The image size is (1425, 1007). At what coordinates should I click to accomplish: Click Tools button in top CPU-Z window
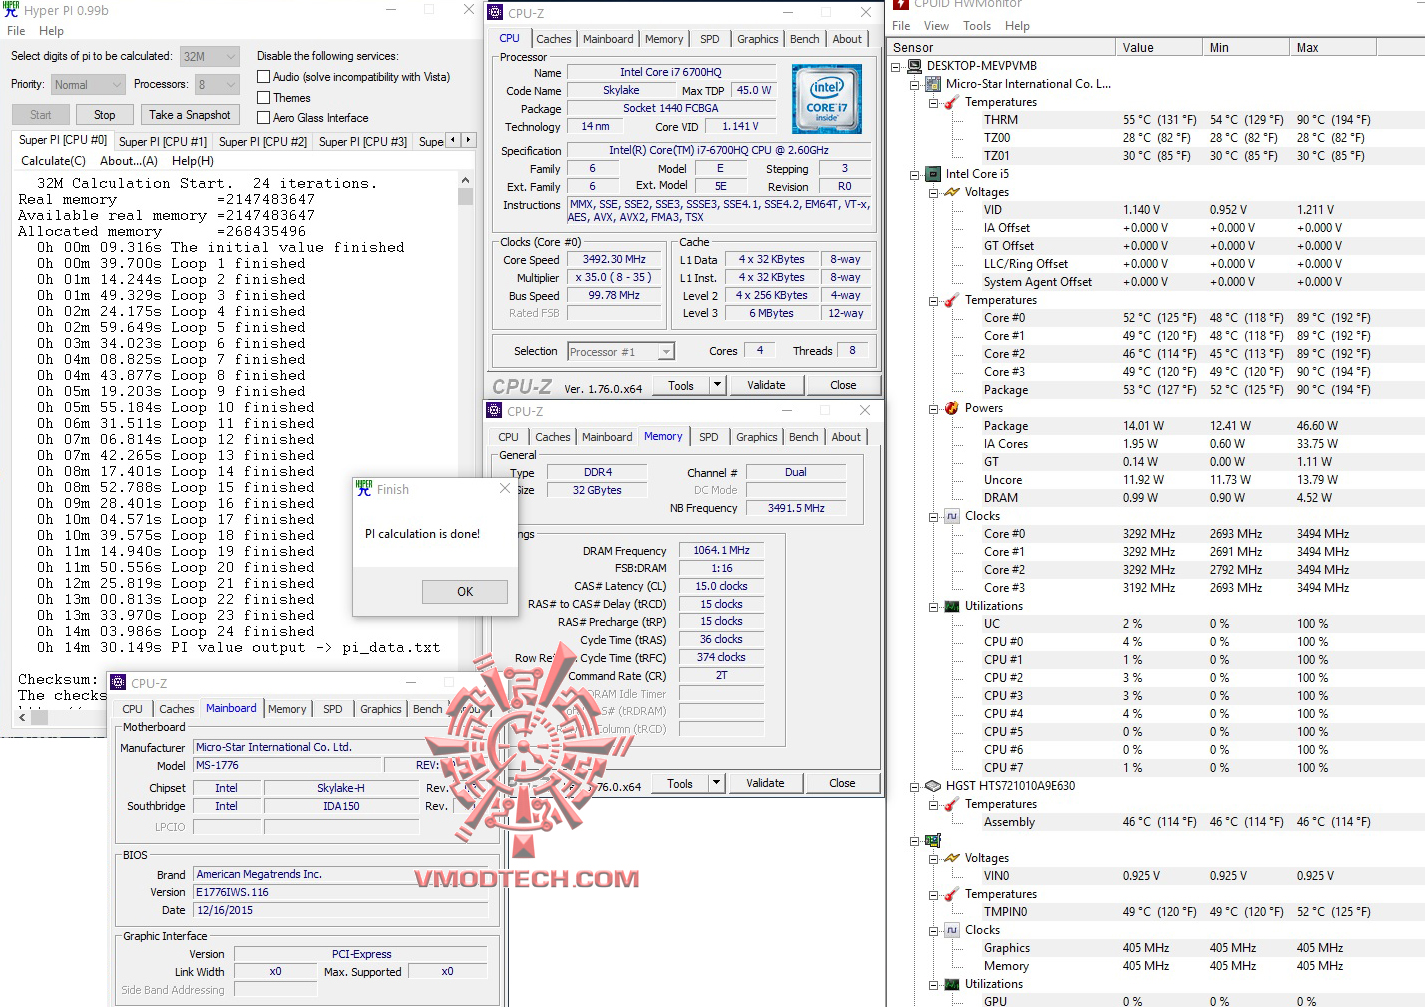[x=681, y=385]
